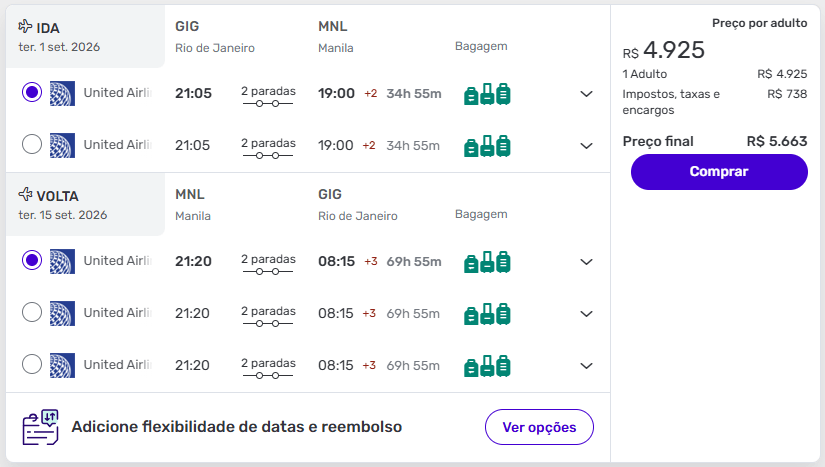Image resolution: width=825 pixels, height=467 pixels.
Task: Click the flexibility and refund ticket icon
Action: click(x=41, y=427)
